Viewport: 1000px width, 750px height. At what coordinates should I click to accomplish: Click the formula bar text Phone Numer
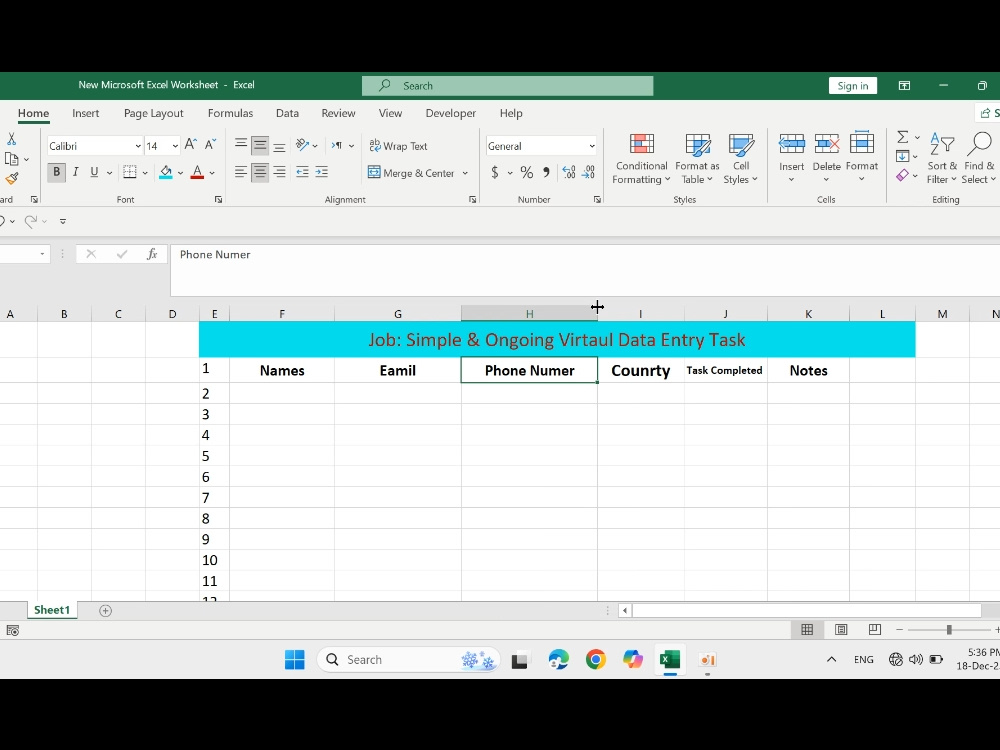coord(215,254)
